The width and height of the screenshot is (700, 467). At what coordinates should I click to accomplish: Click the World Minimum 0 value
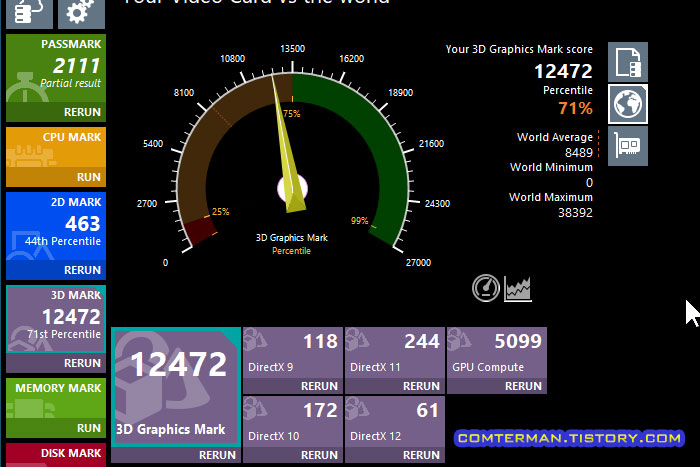[x=589, y=183]
